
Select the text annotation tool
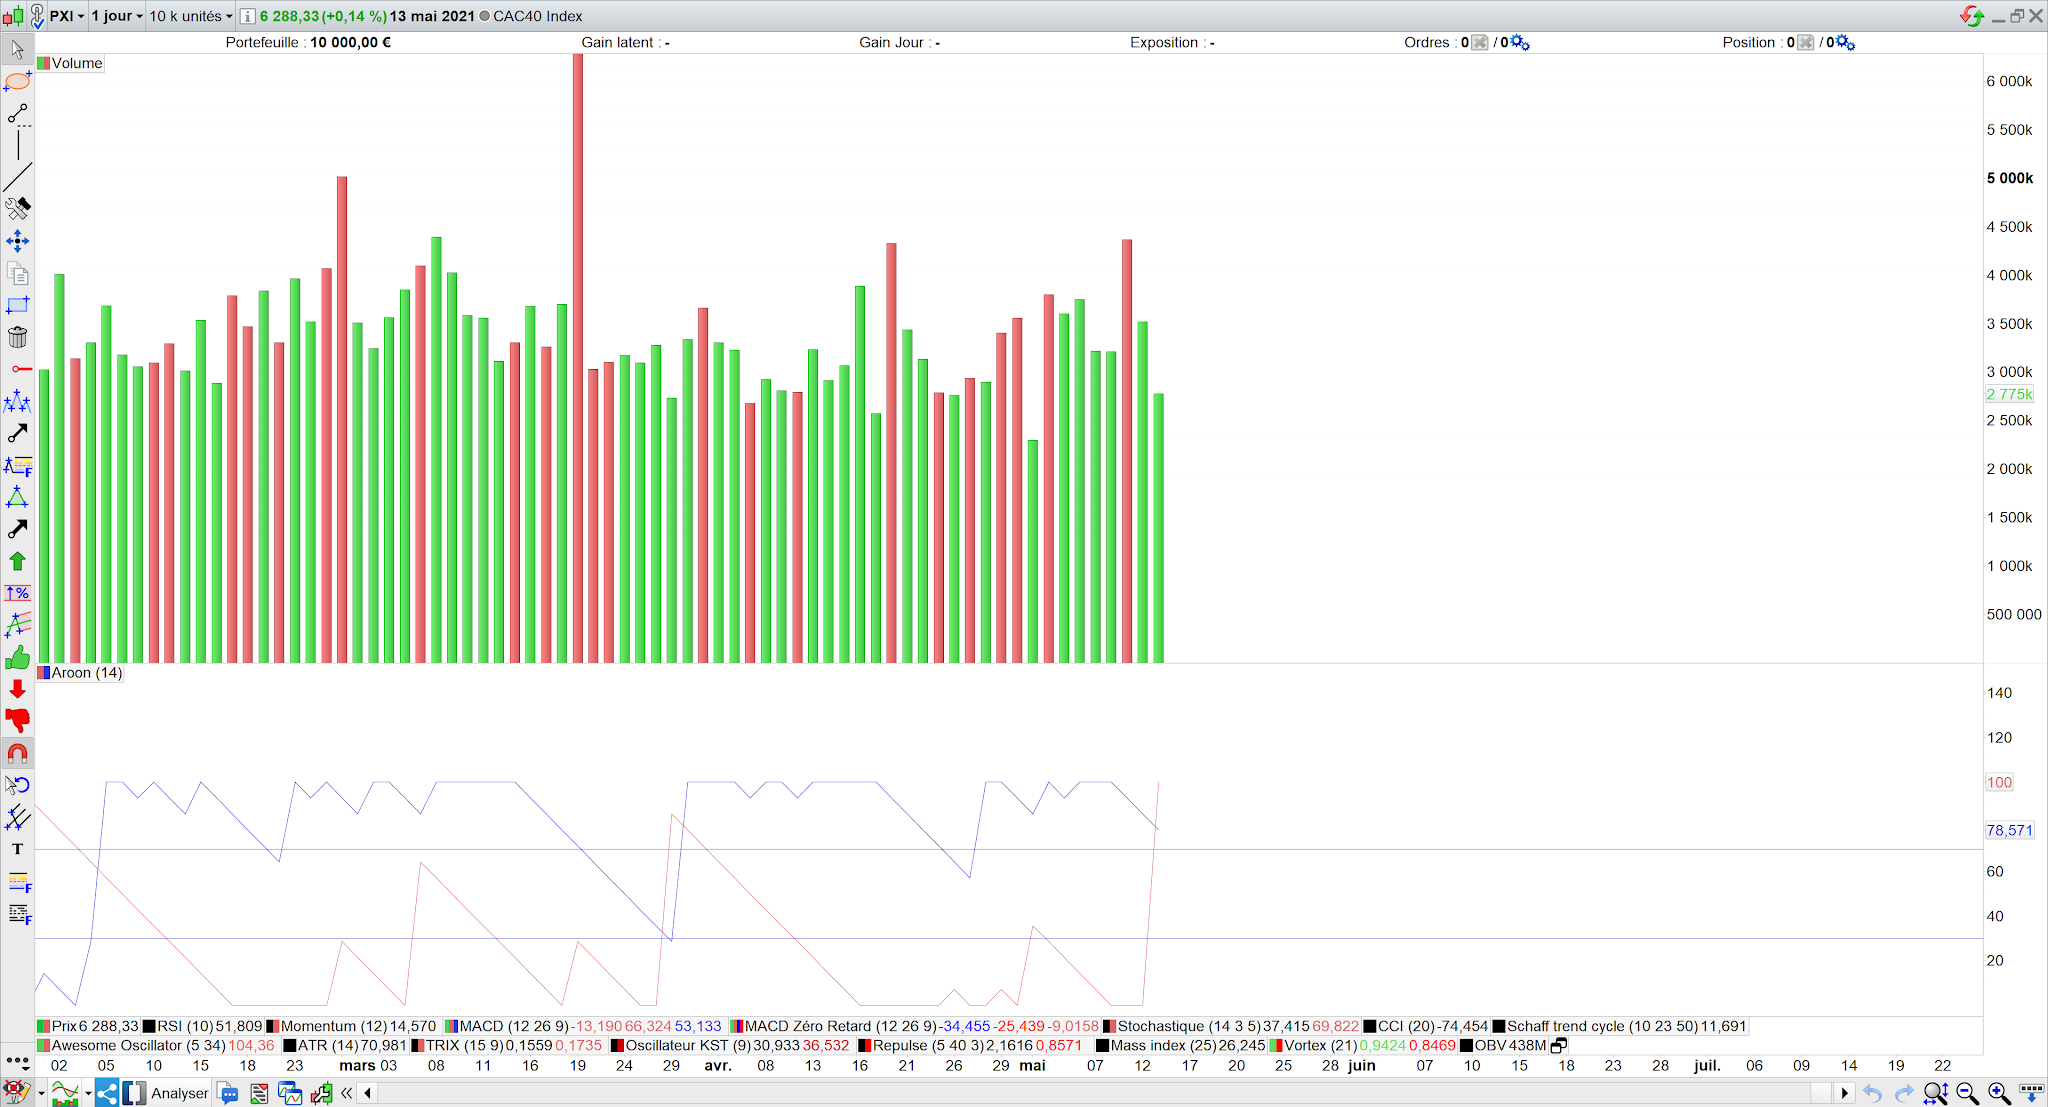pos(17,849)
